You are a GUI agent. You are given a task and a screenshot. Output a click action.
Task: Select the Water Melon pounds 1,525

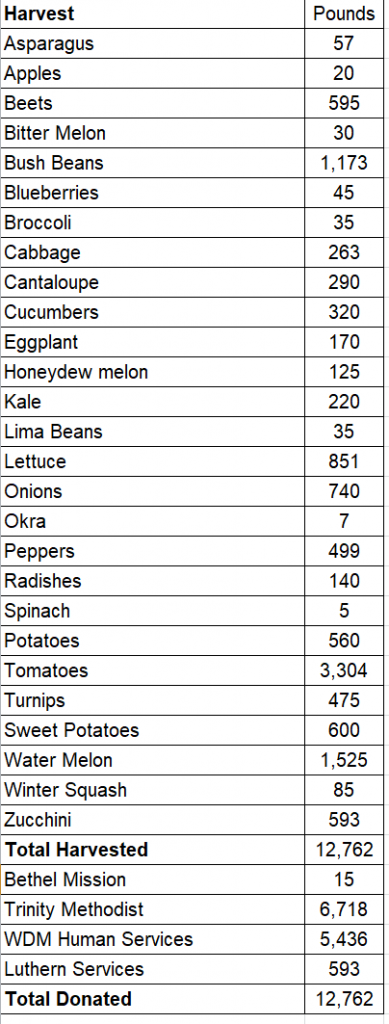coord(344,760)
